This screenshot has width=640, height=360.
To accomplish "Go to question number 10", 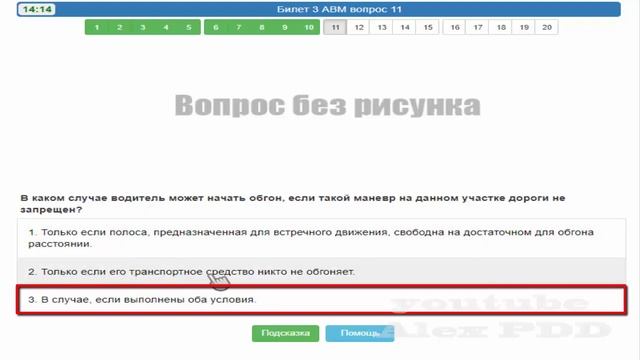I will (308, 27).
